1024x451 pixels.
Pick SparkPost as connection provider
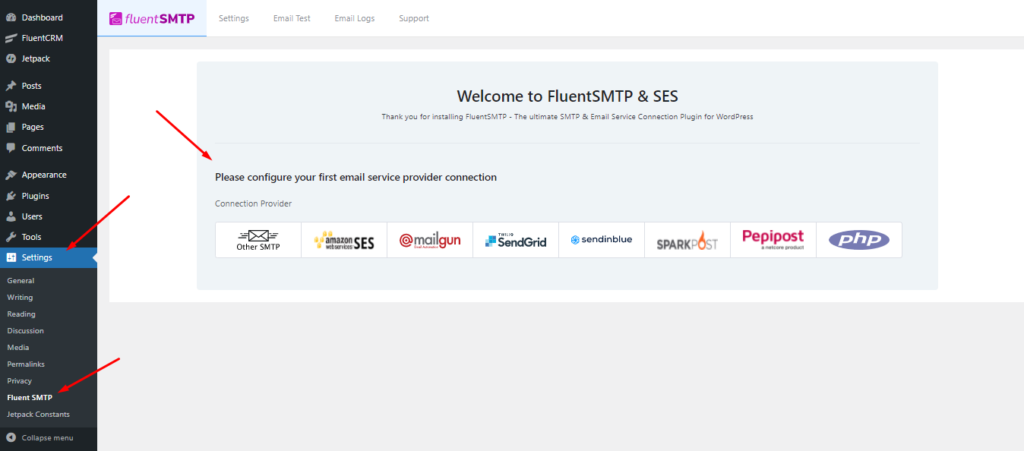point(687,240)
